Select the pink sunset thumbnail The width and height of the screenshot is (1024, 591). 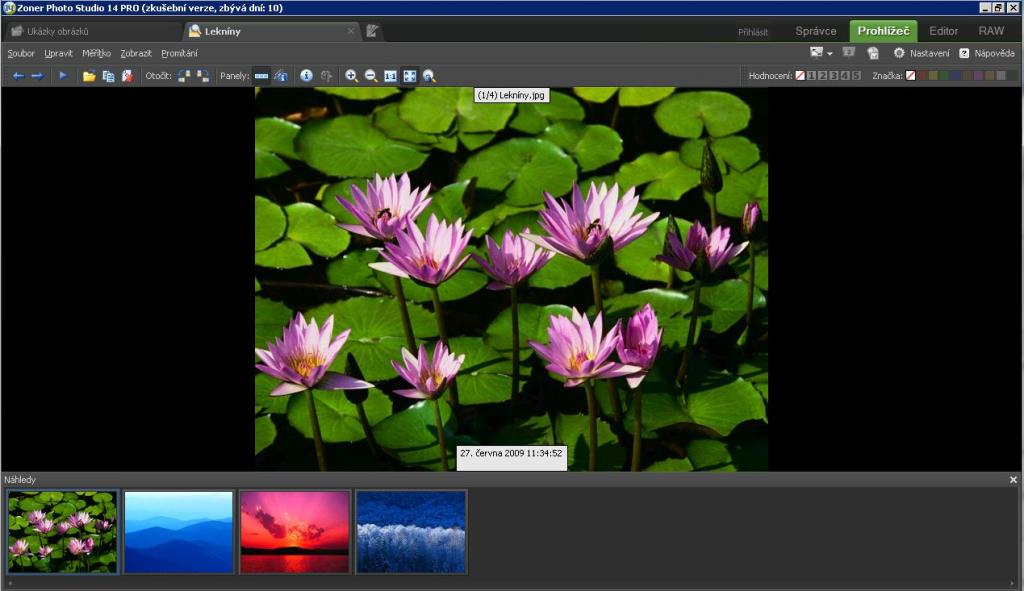pos(295,531)
